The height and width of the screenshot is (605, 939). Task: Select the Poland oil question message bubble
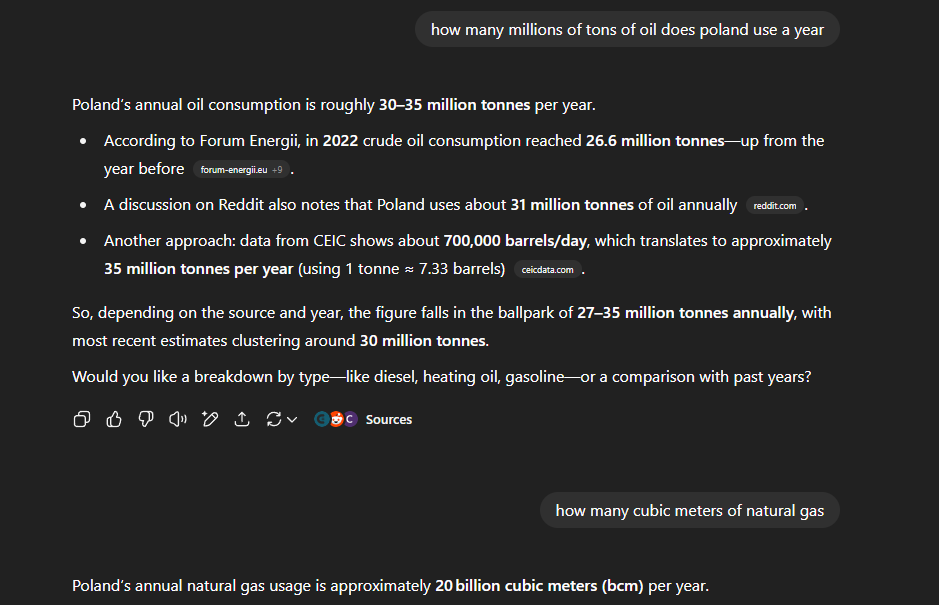tap(627, 29)
